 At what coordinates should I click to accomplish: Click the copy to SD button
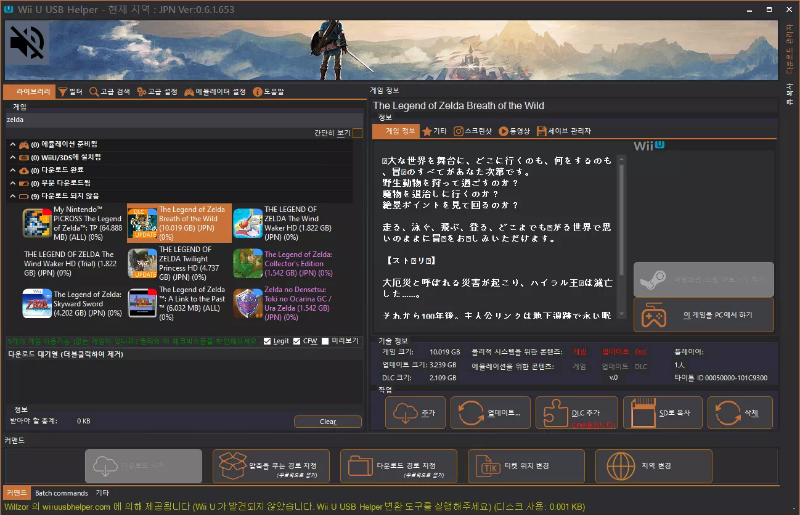[x=663, y=412]
